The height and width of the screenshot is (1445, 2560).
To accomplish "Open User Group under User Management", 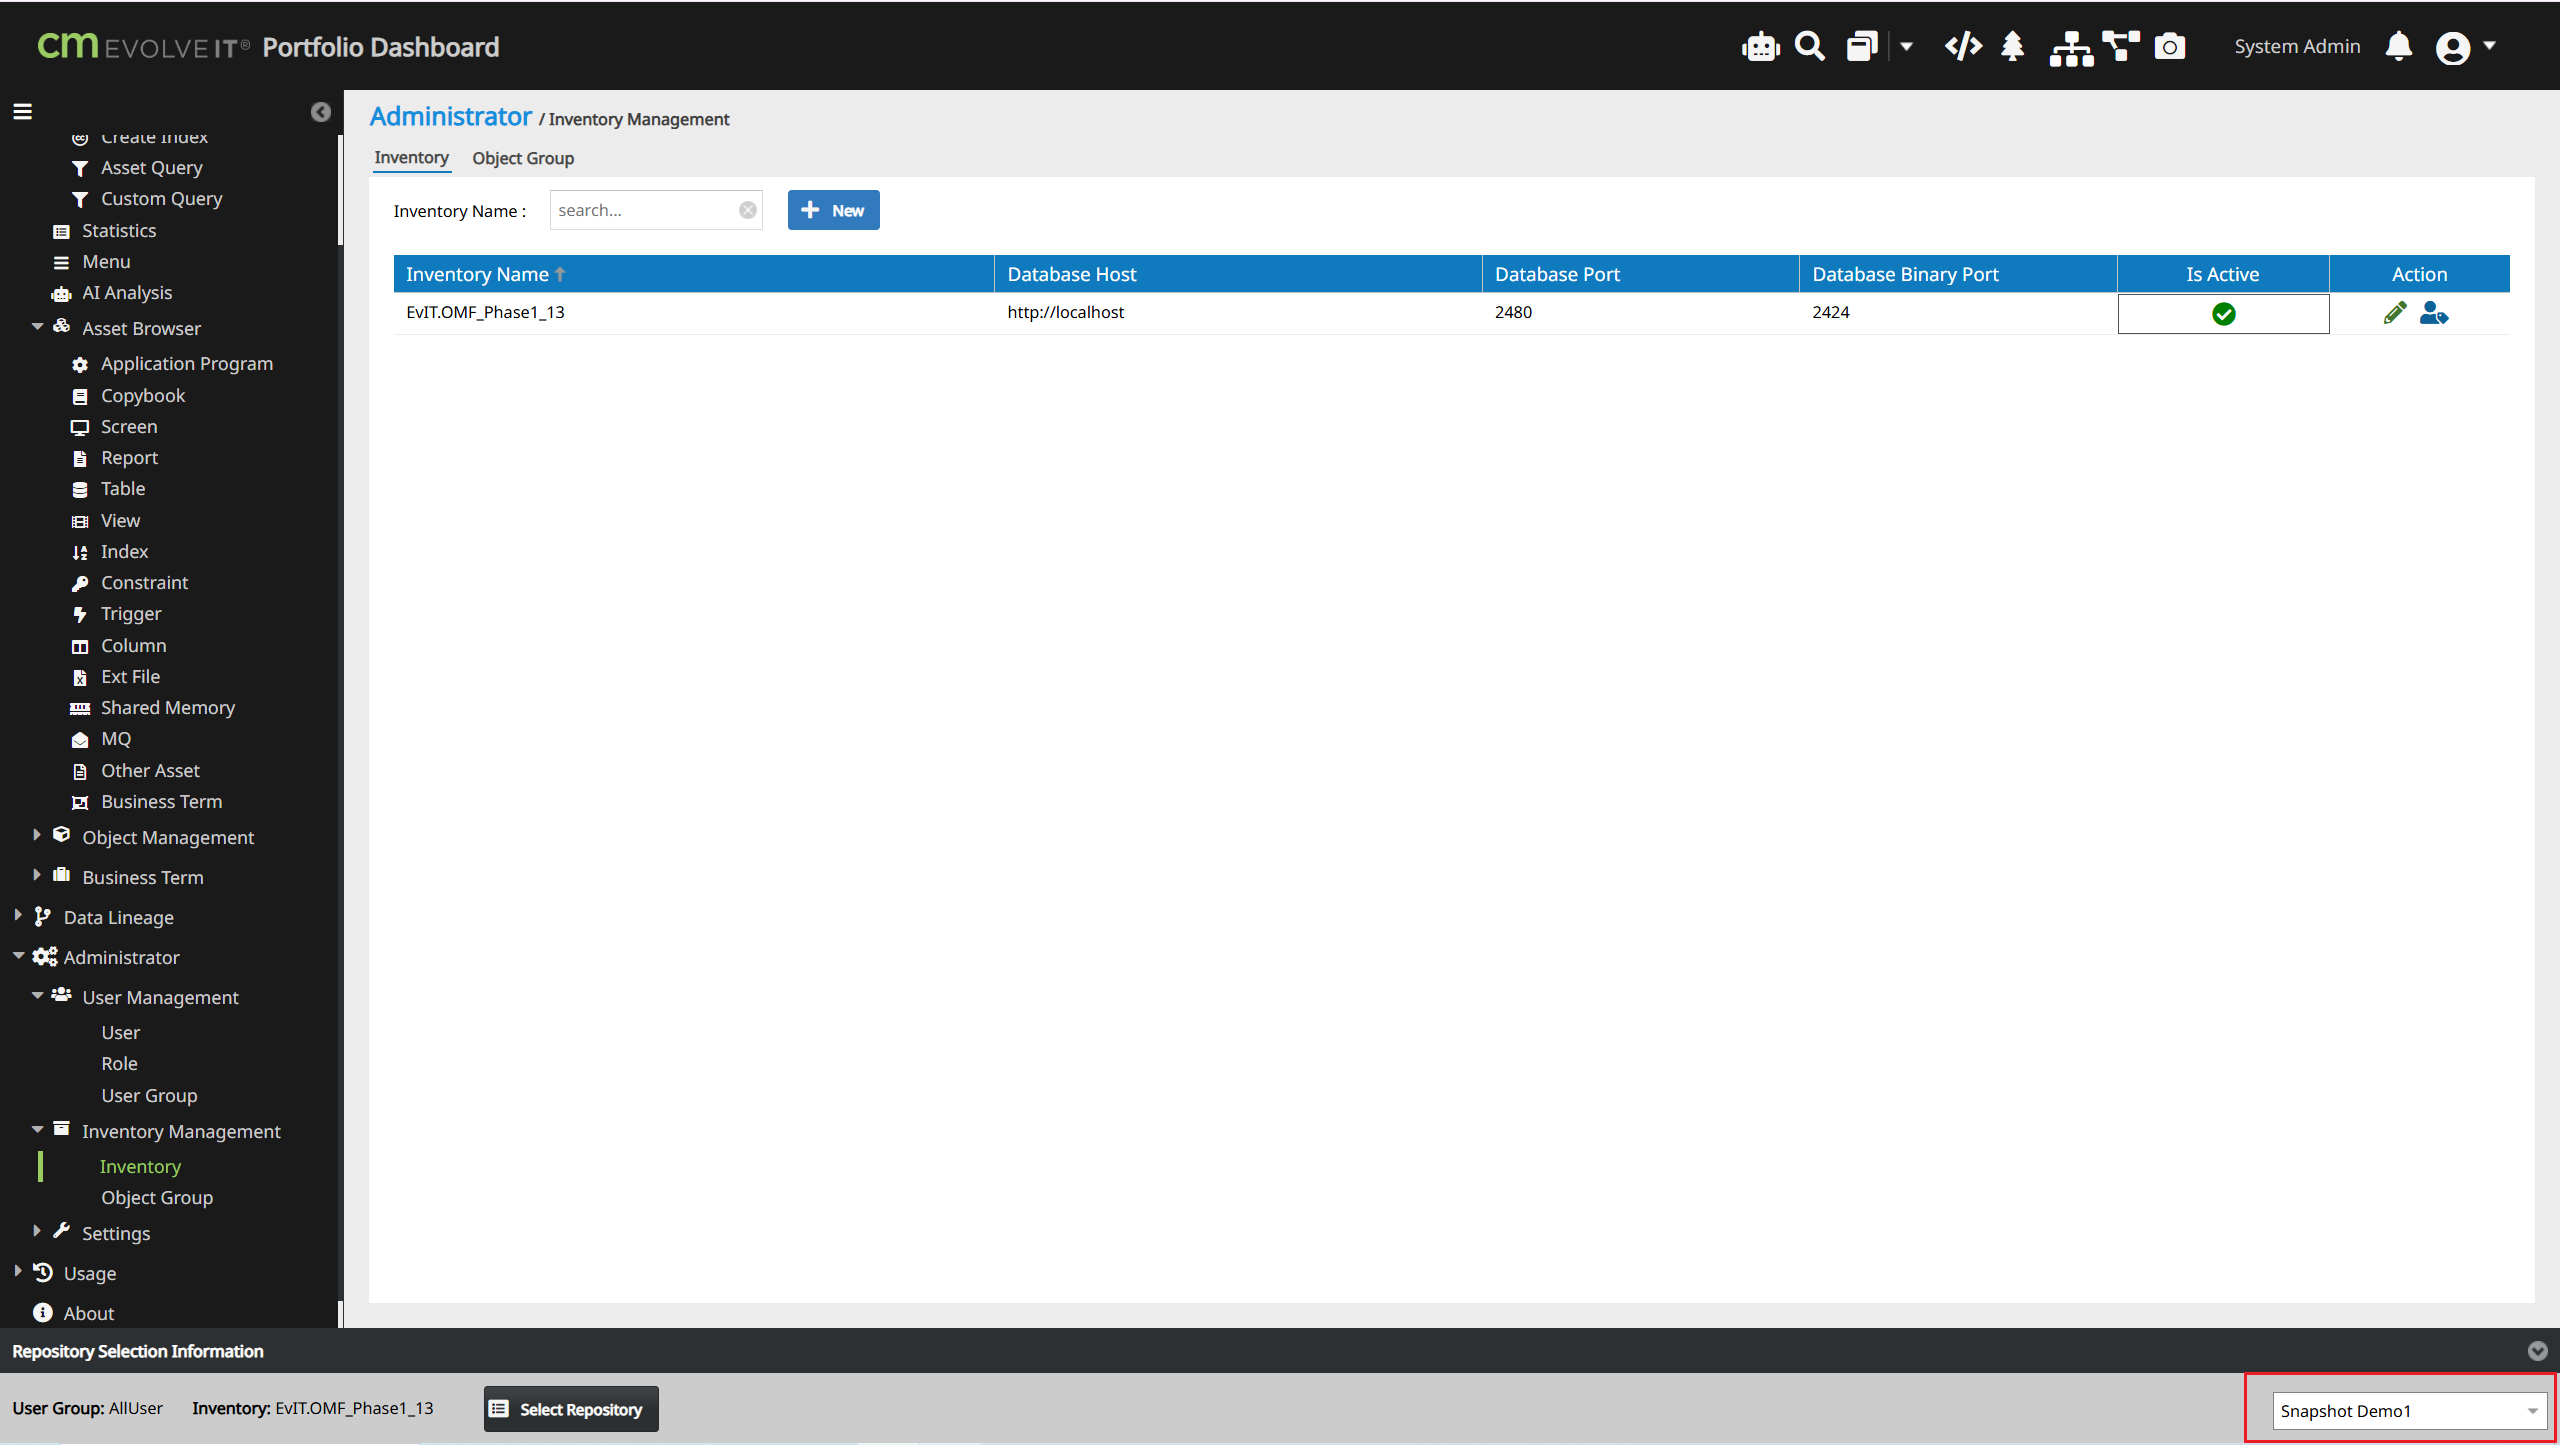I will (149, 1096).
